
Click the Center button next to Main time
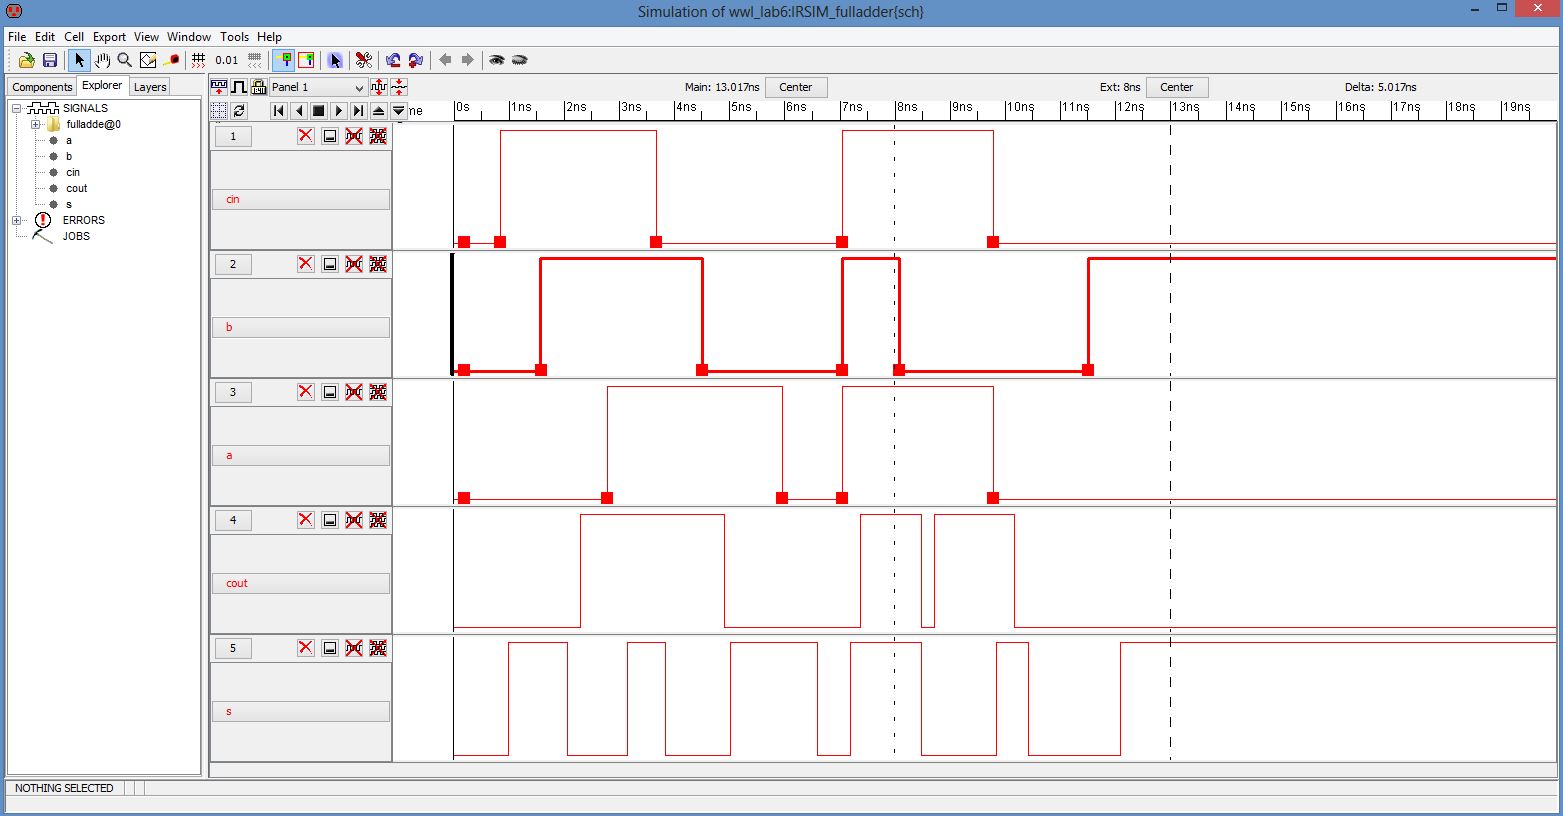point(795,87)
